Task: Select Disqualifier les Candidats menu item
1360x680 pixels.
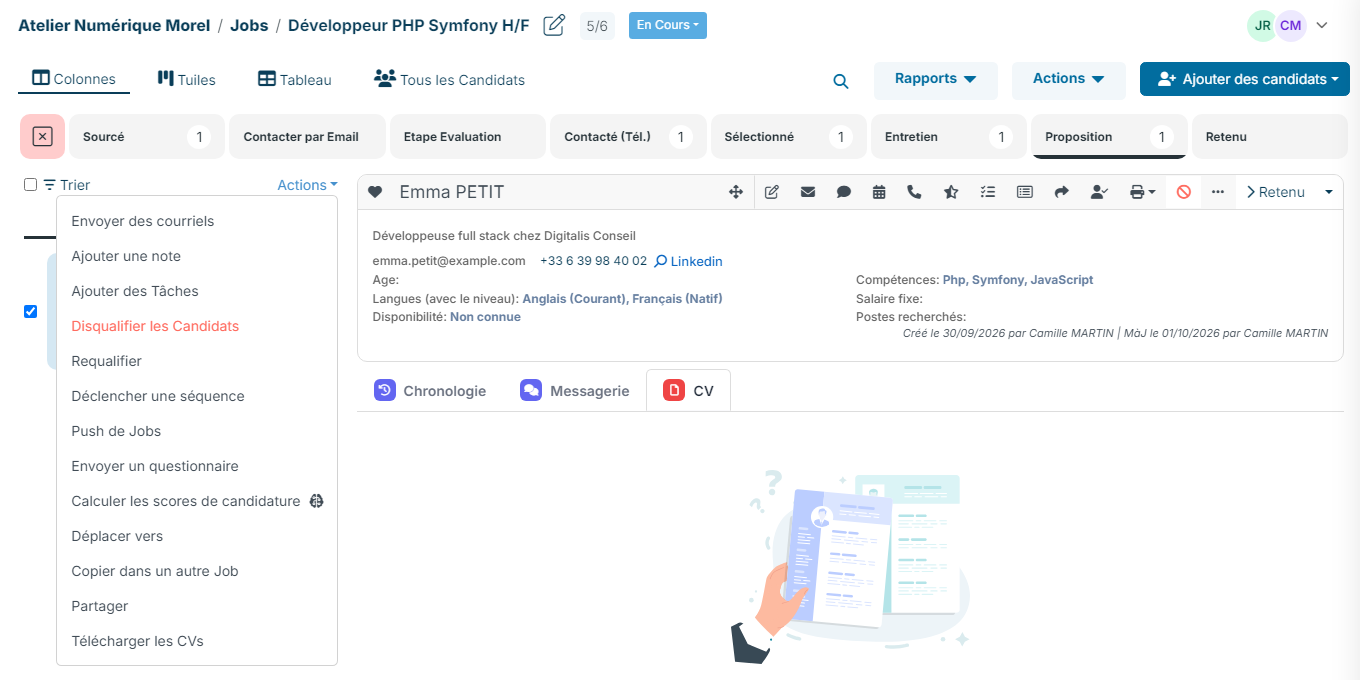Action: (x=155, y=326)
